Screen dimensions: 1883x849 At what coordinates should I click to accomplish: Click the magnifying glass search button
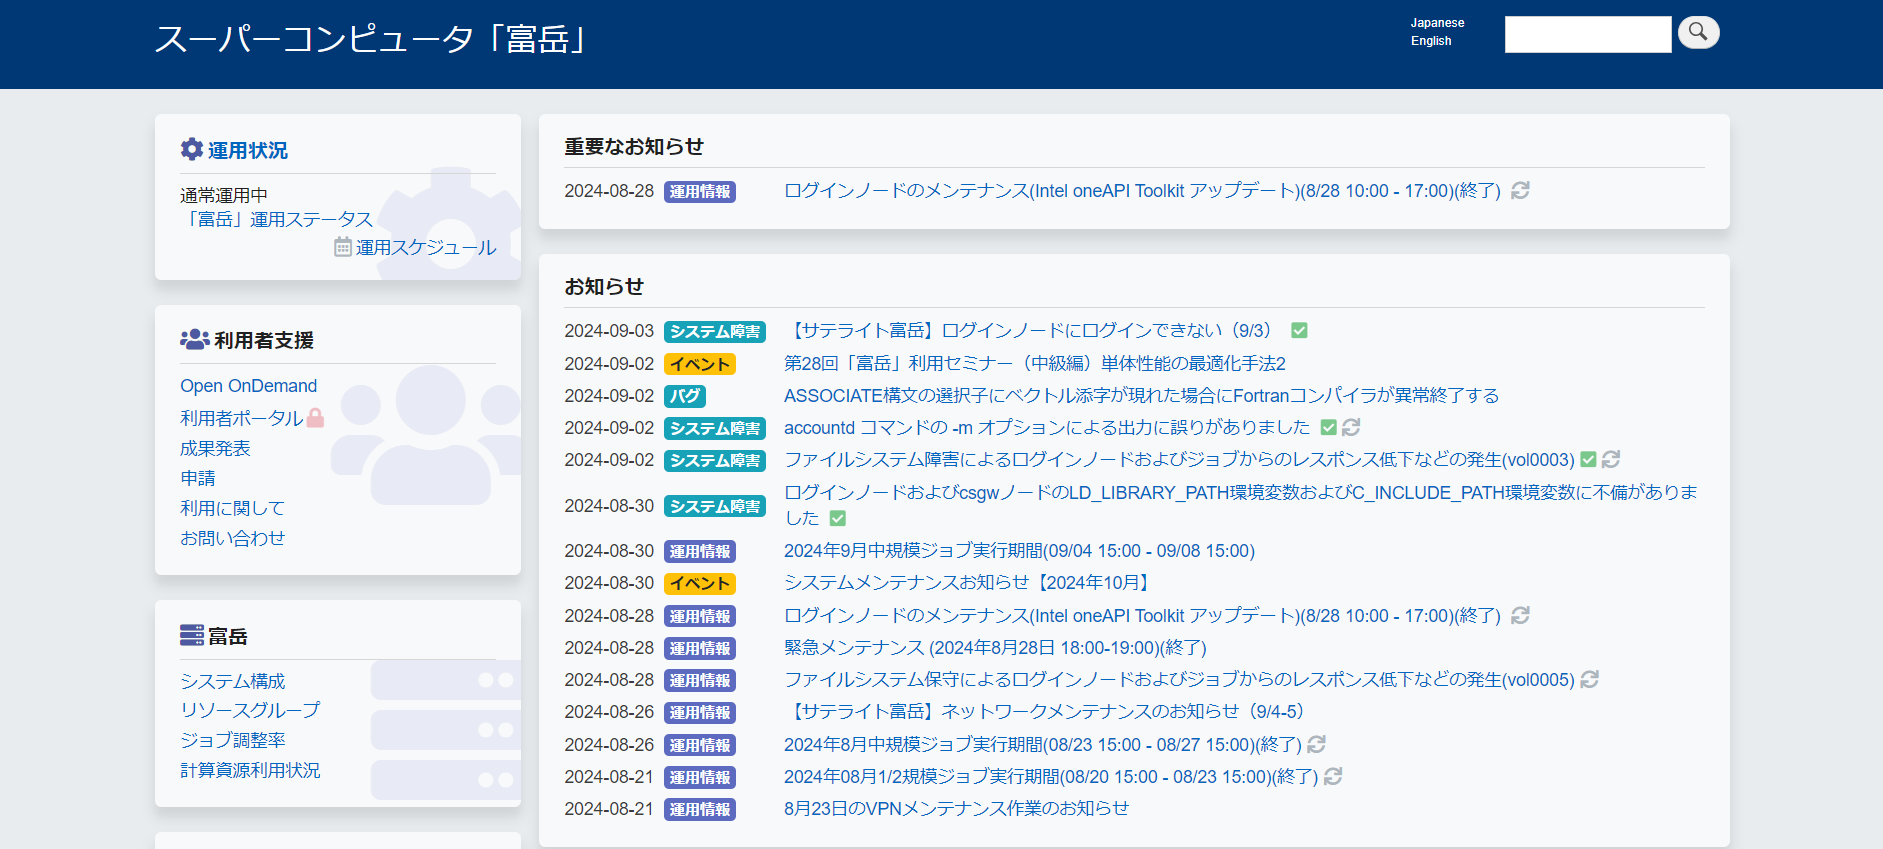(1697, 32)
